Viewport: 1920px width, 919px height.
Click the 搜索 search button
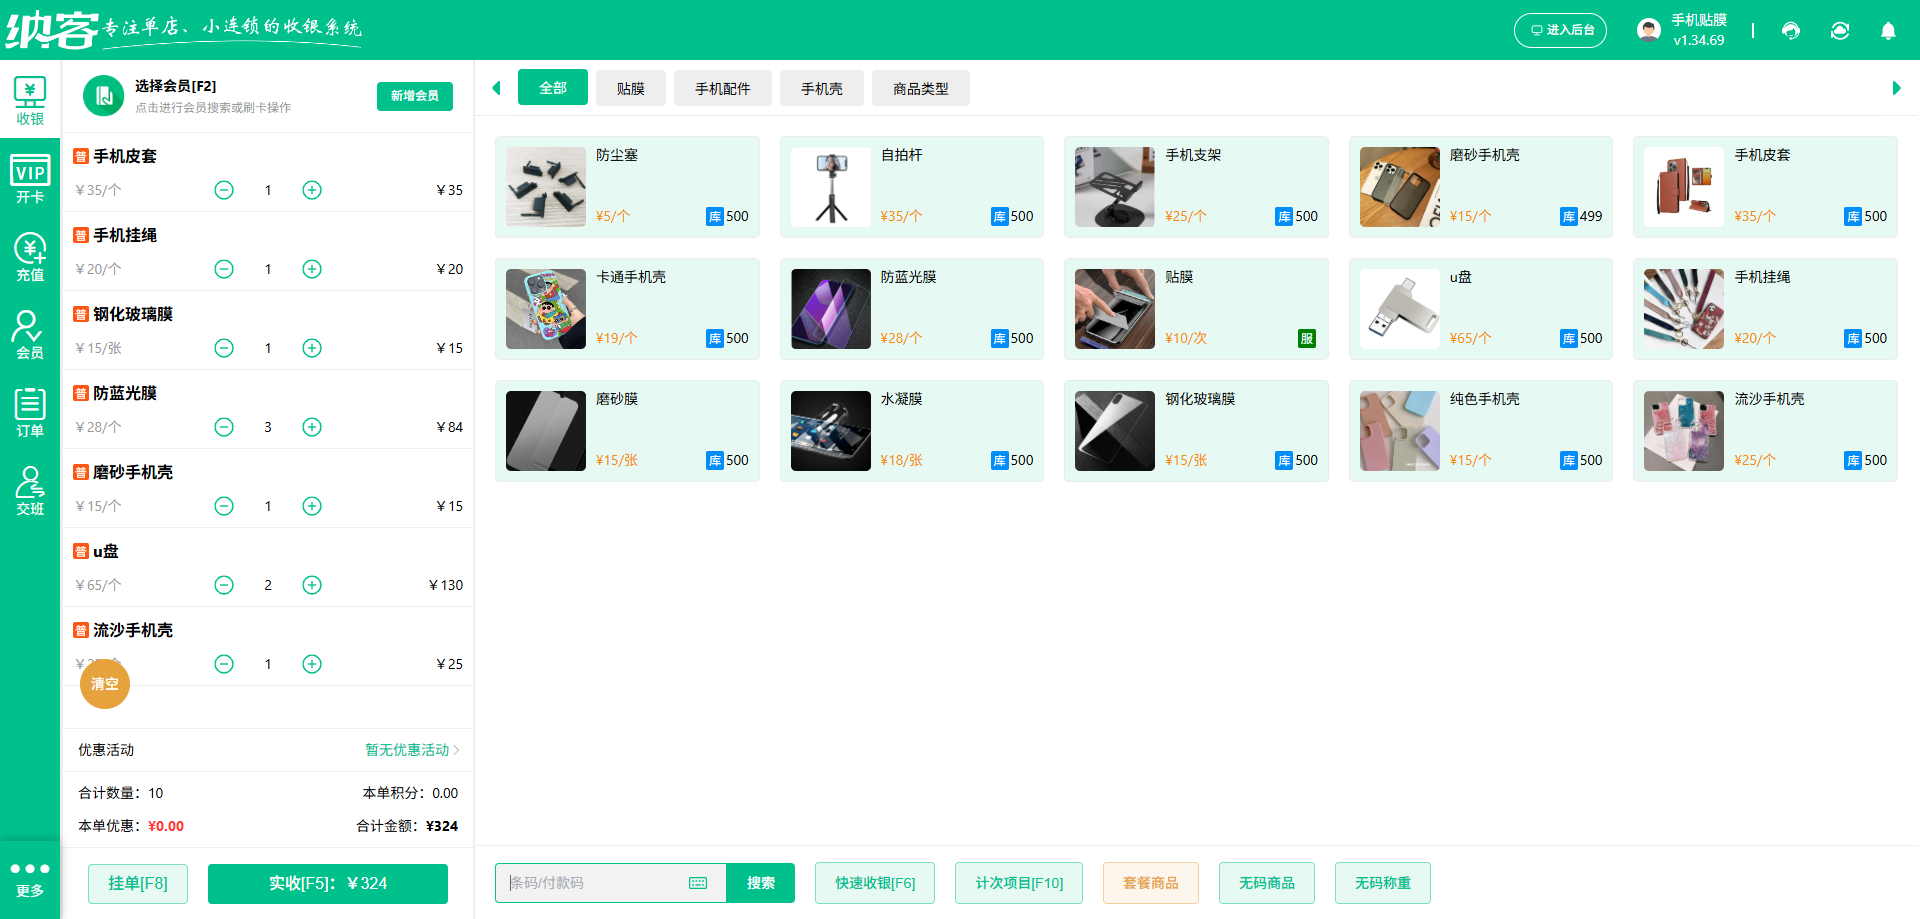(761, 883)
